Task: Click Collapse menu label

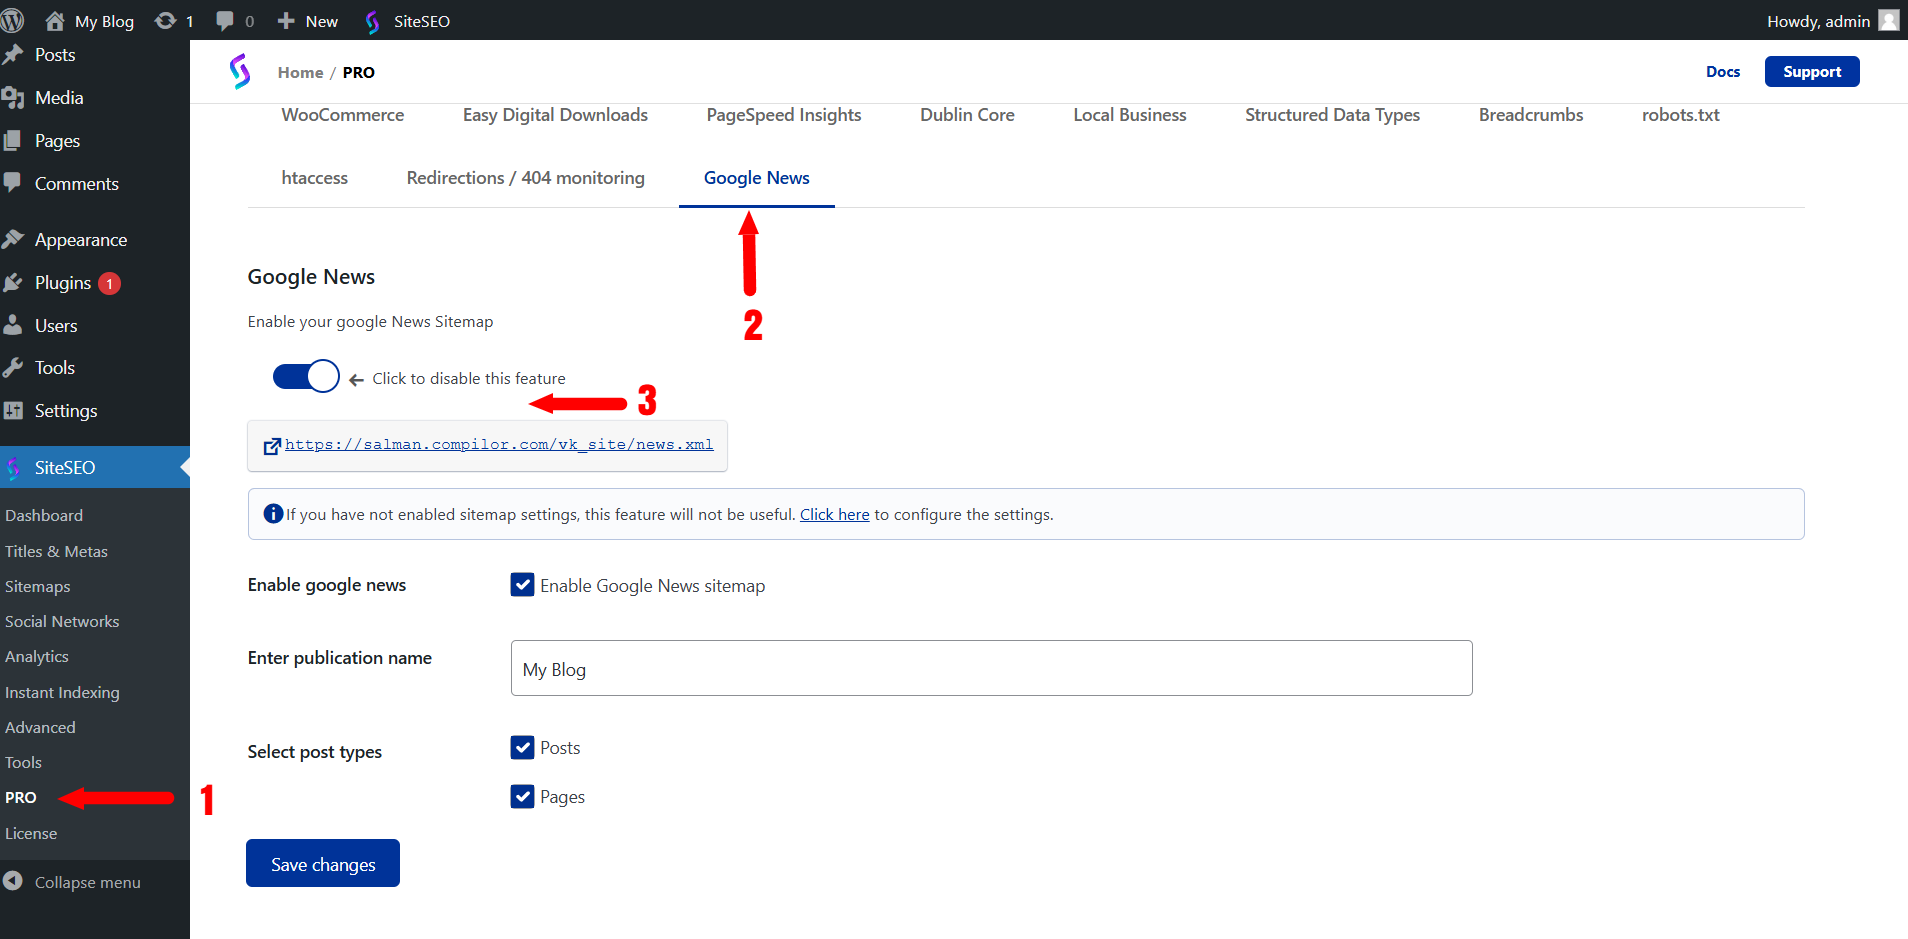Action: [x=88, y=882]
